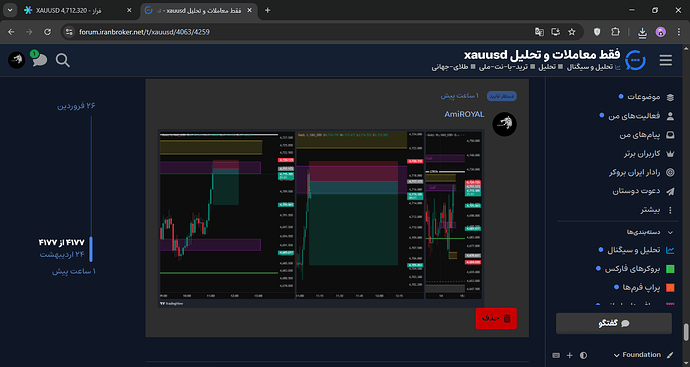Screen dimensions: 690x367
Task: Open the TradingView chart image
Action: 321,218
